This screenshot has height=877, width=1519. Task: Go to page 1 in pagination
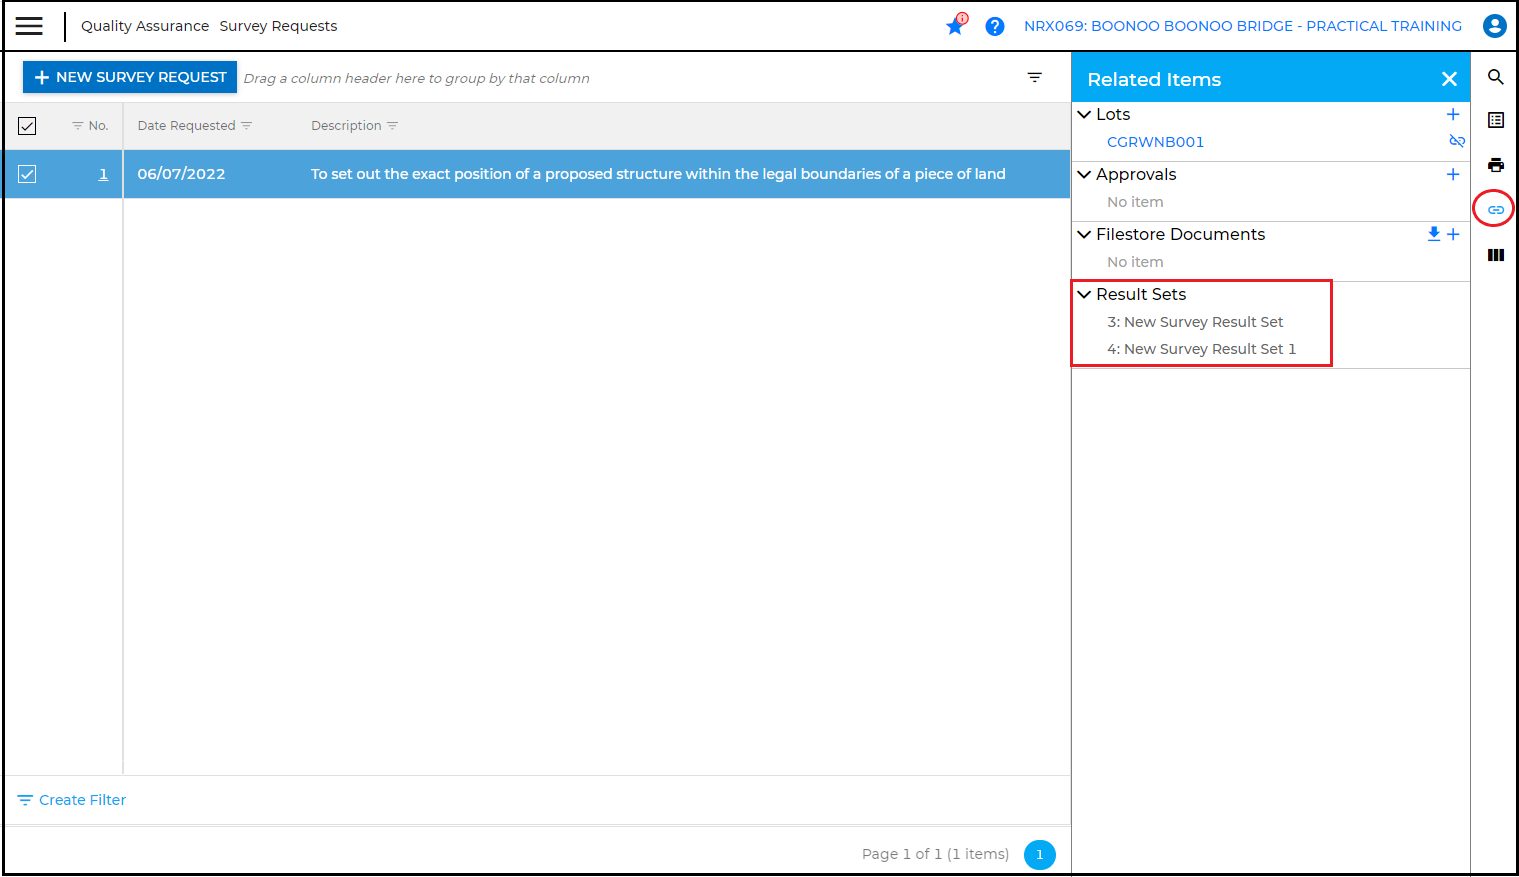1039,854
